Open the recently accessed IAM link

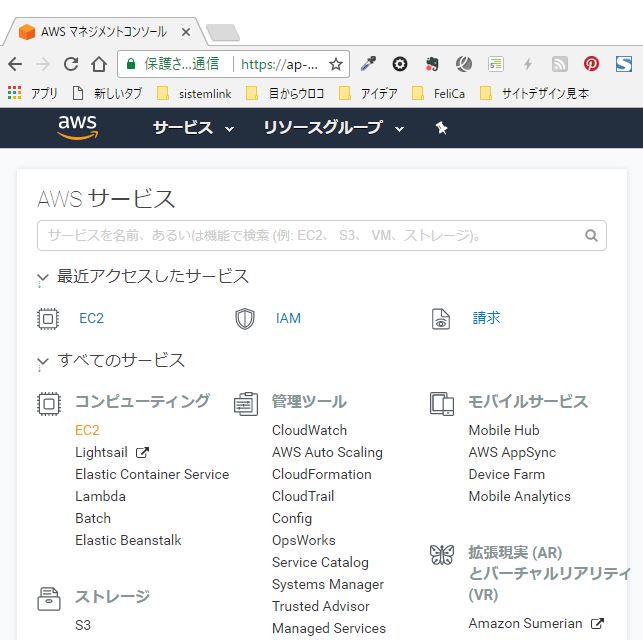pyautogui.click(x=288, y=318)
